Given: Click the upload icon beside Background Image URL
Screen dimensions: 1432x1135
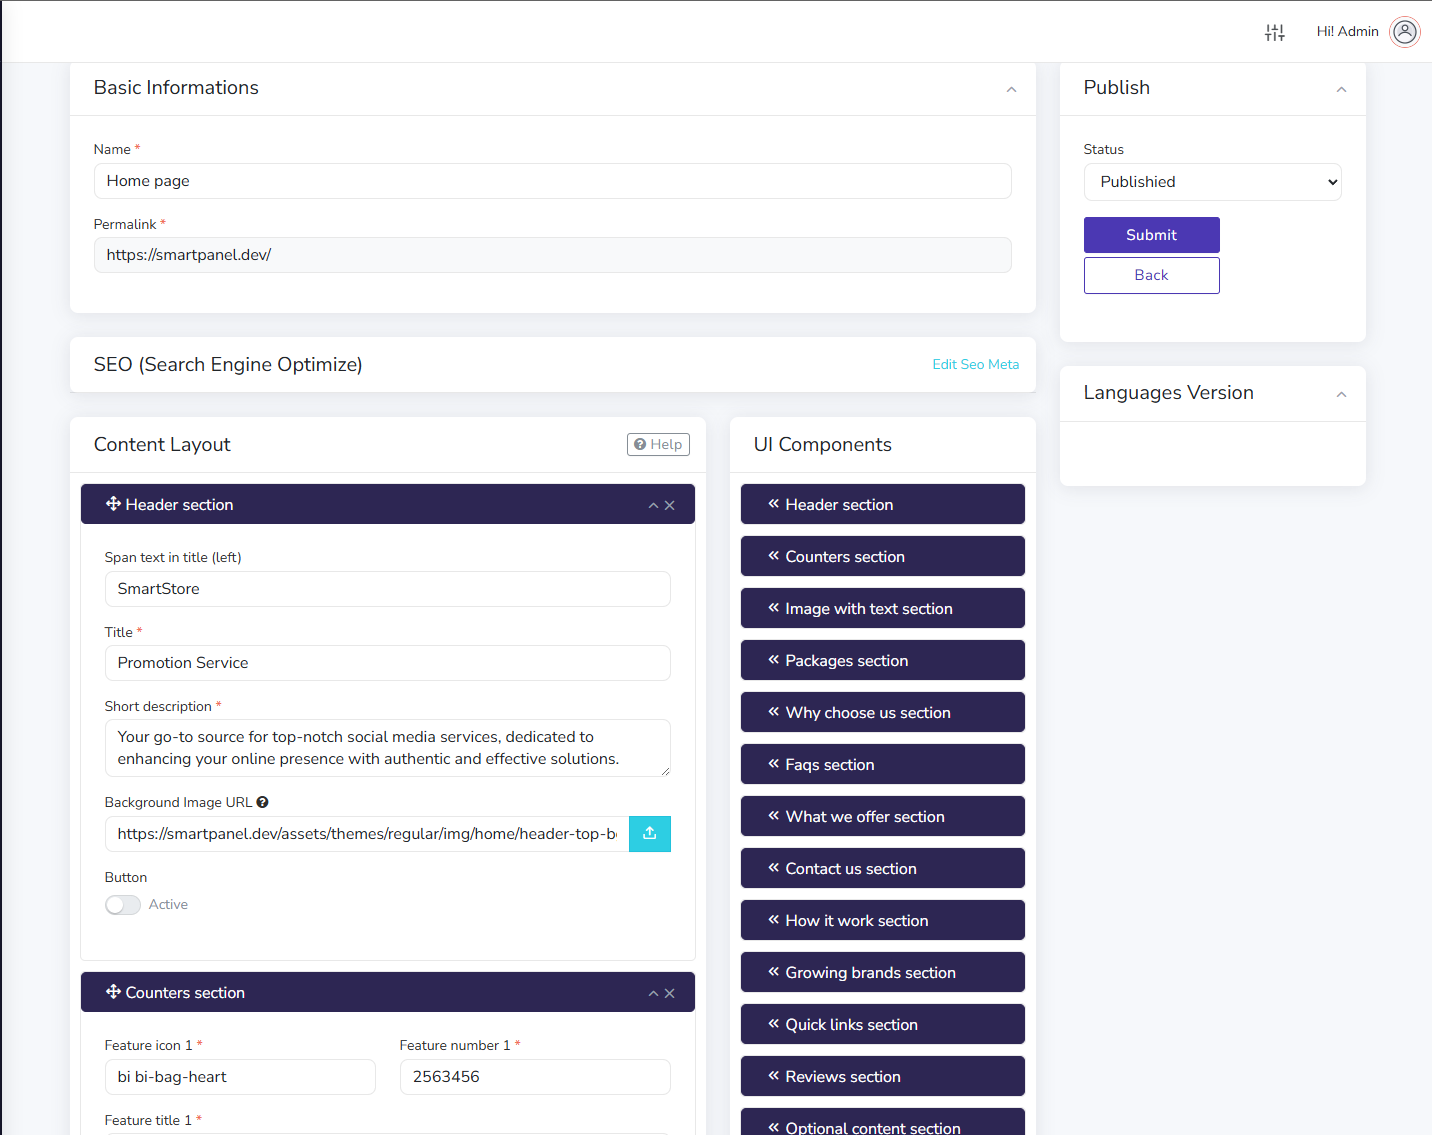Looking at the screenshot, I should 650,833.
